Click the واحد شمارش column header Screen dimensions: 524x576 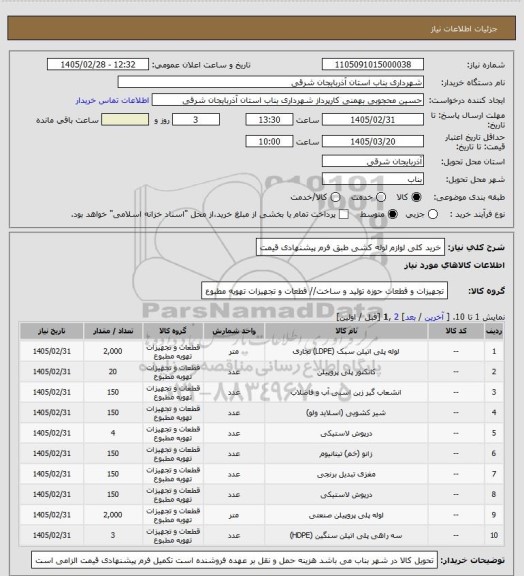(234, 331)
